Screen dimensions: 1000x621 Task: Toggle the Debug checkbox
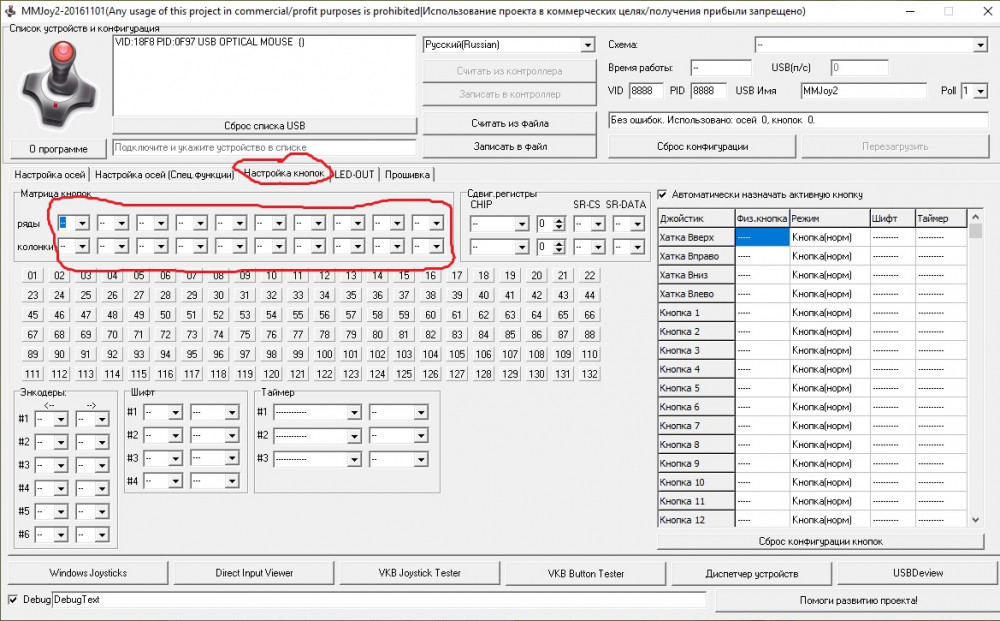tap(13, 600)
